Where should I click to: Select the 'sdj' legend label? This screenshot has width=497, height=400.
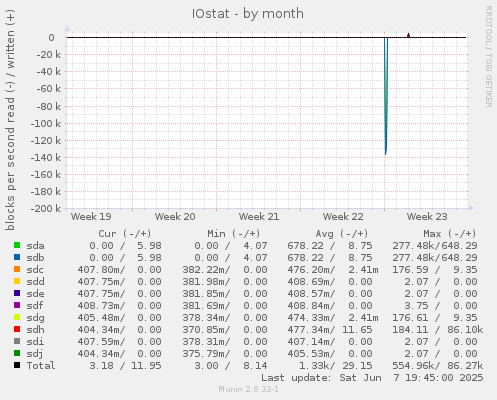[35, 355]
